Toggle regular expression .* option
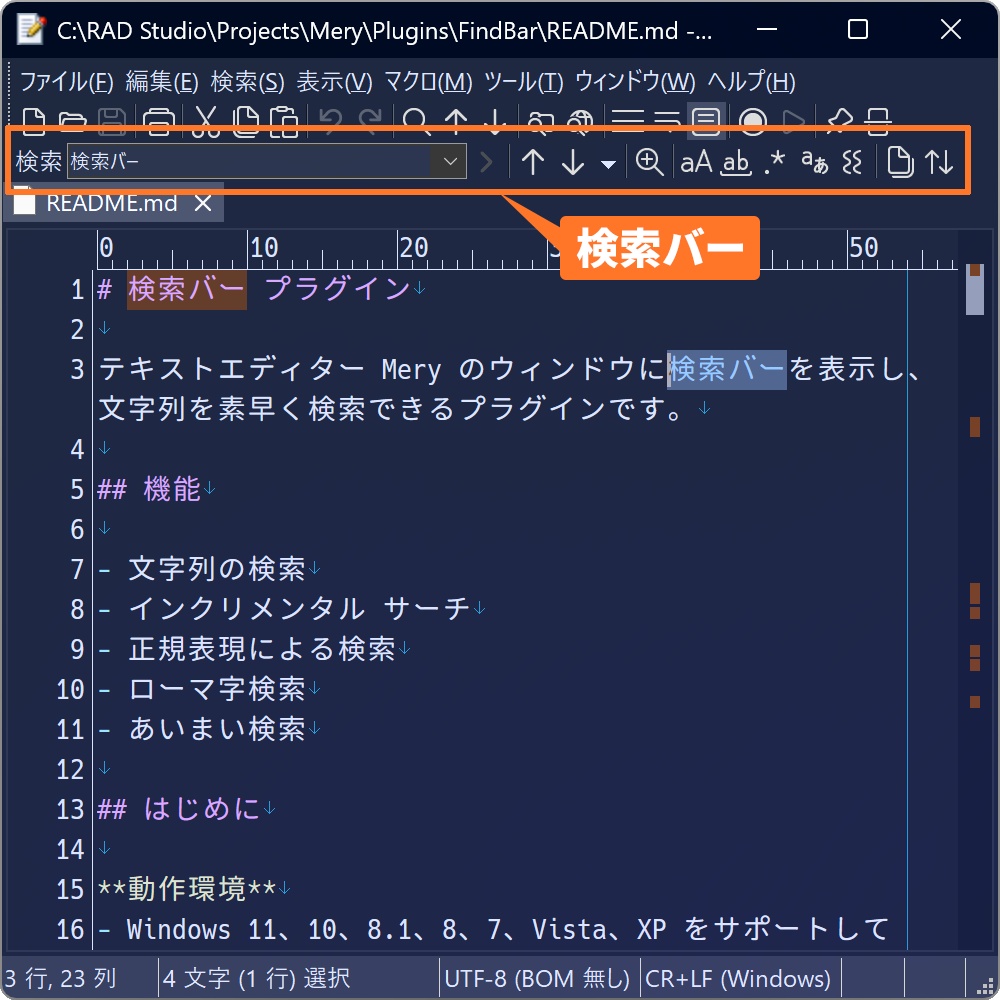Image resolution: width=1000 pixels, height=1000 pixels. click(x=774, y=162)
